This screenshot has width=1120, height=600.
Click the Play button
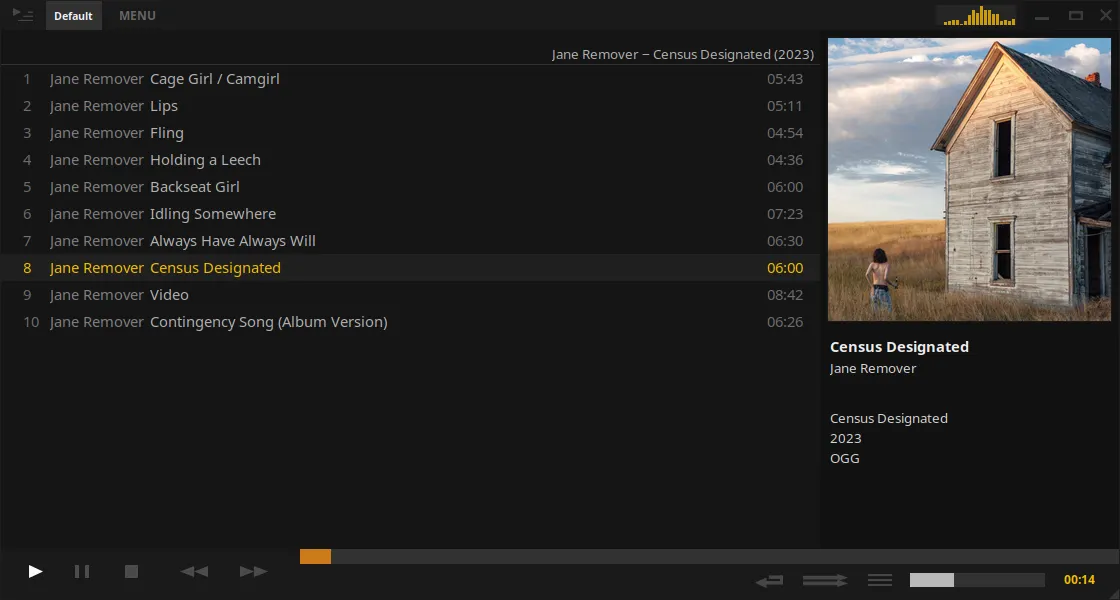point(35,571)
